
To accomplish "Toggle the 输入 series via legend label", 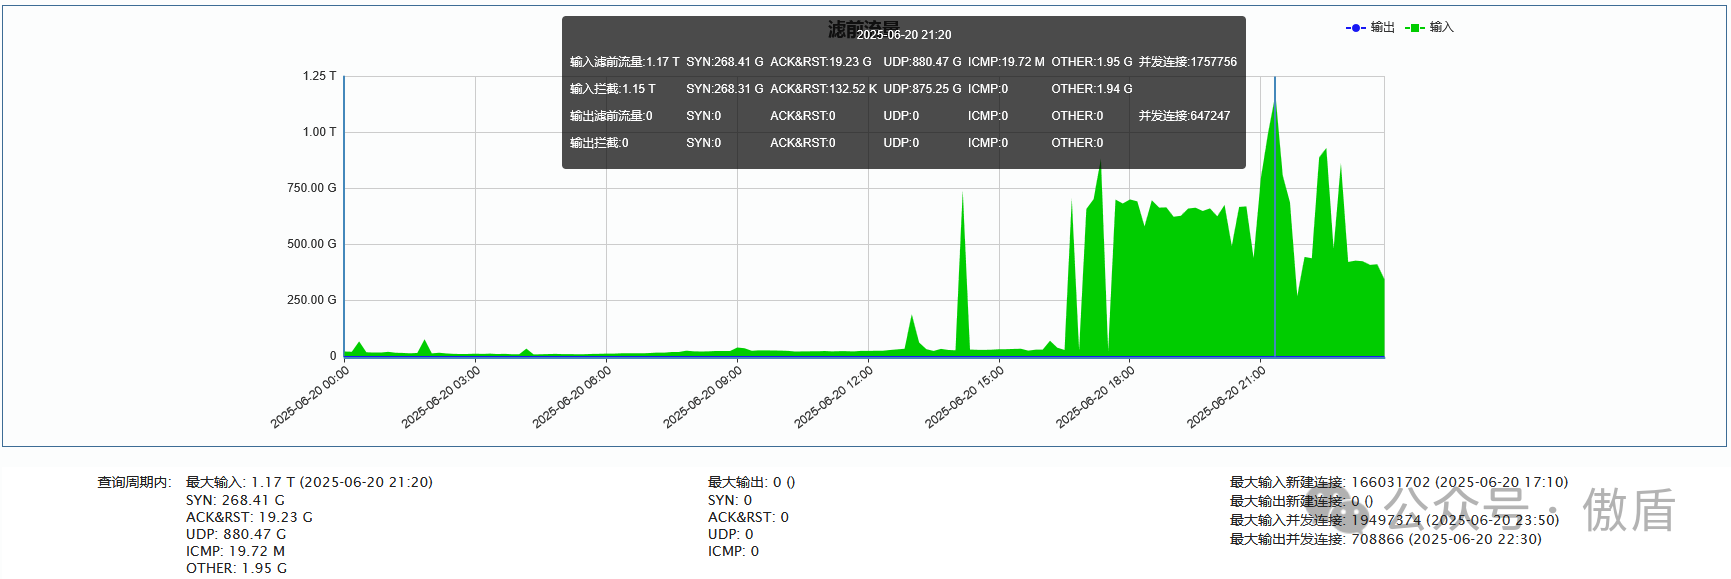I will (1441, 28).
